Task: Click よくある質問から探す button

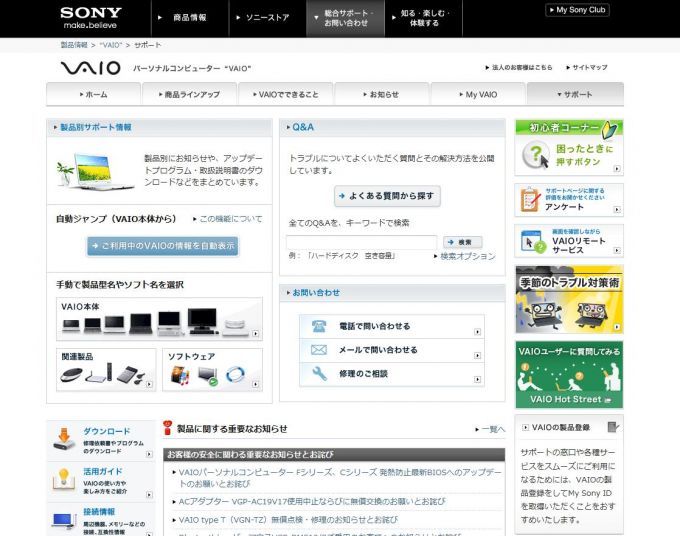Action: [x=387, y=196]
